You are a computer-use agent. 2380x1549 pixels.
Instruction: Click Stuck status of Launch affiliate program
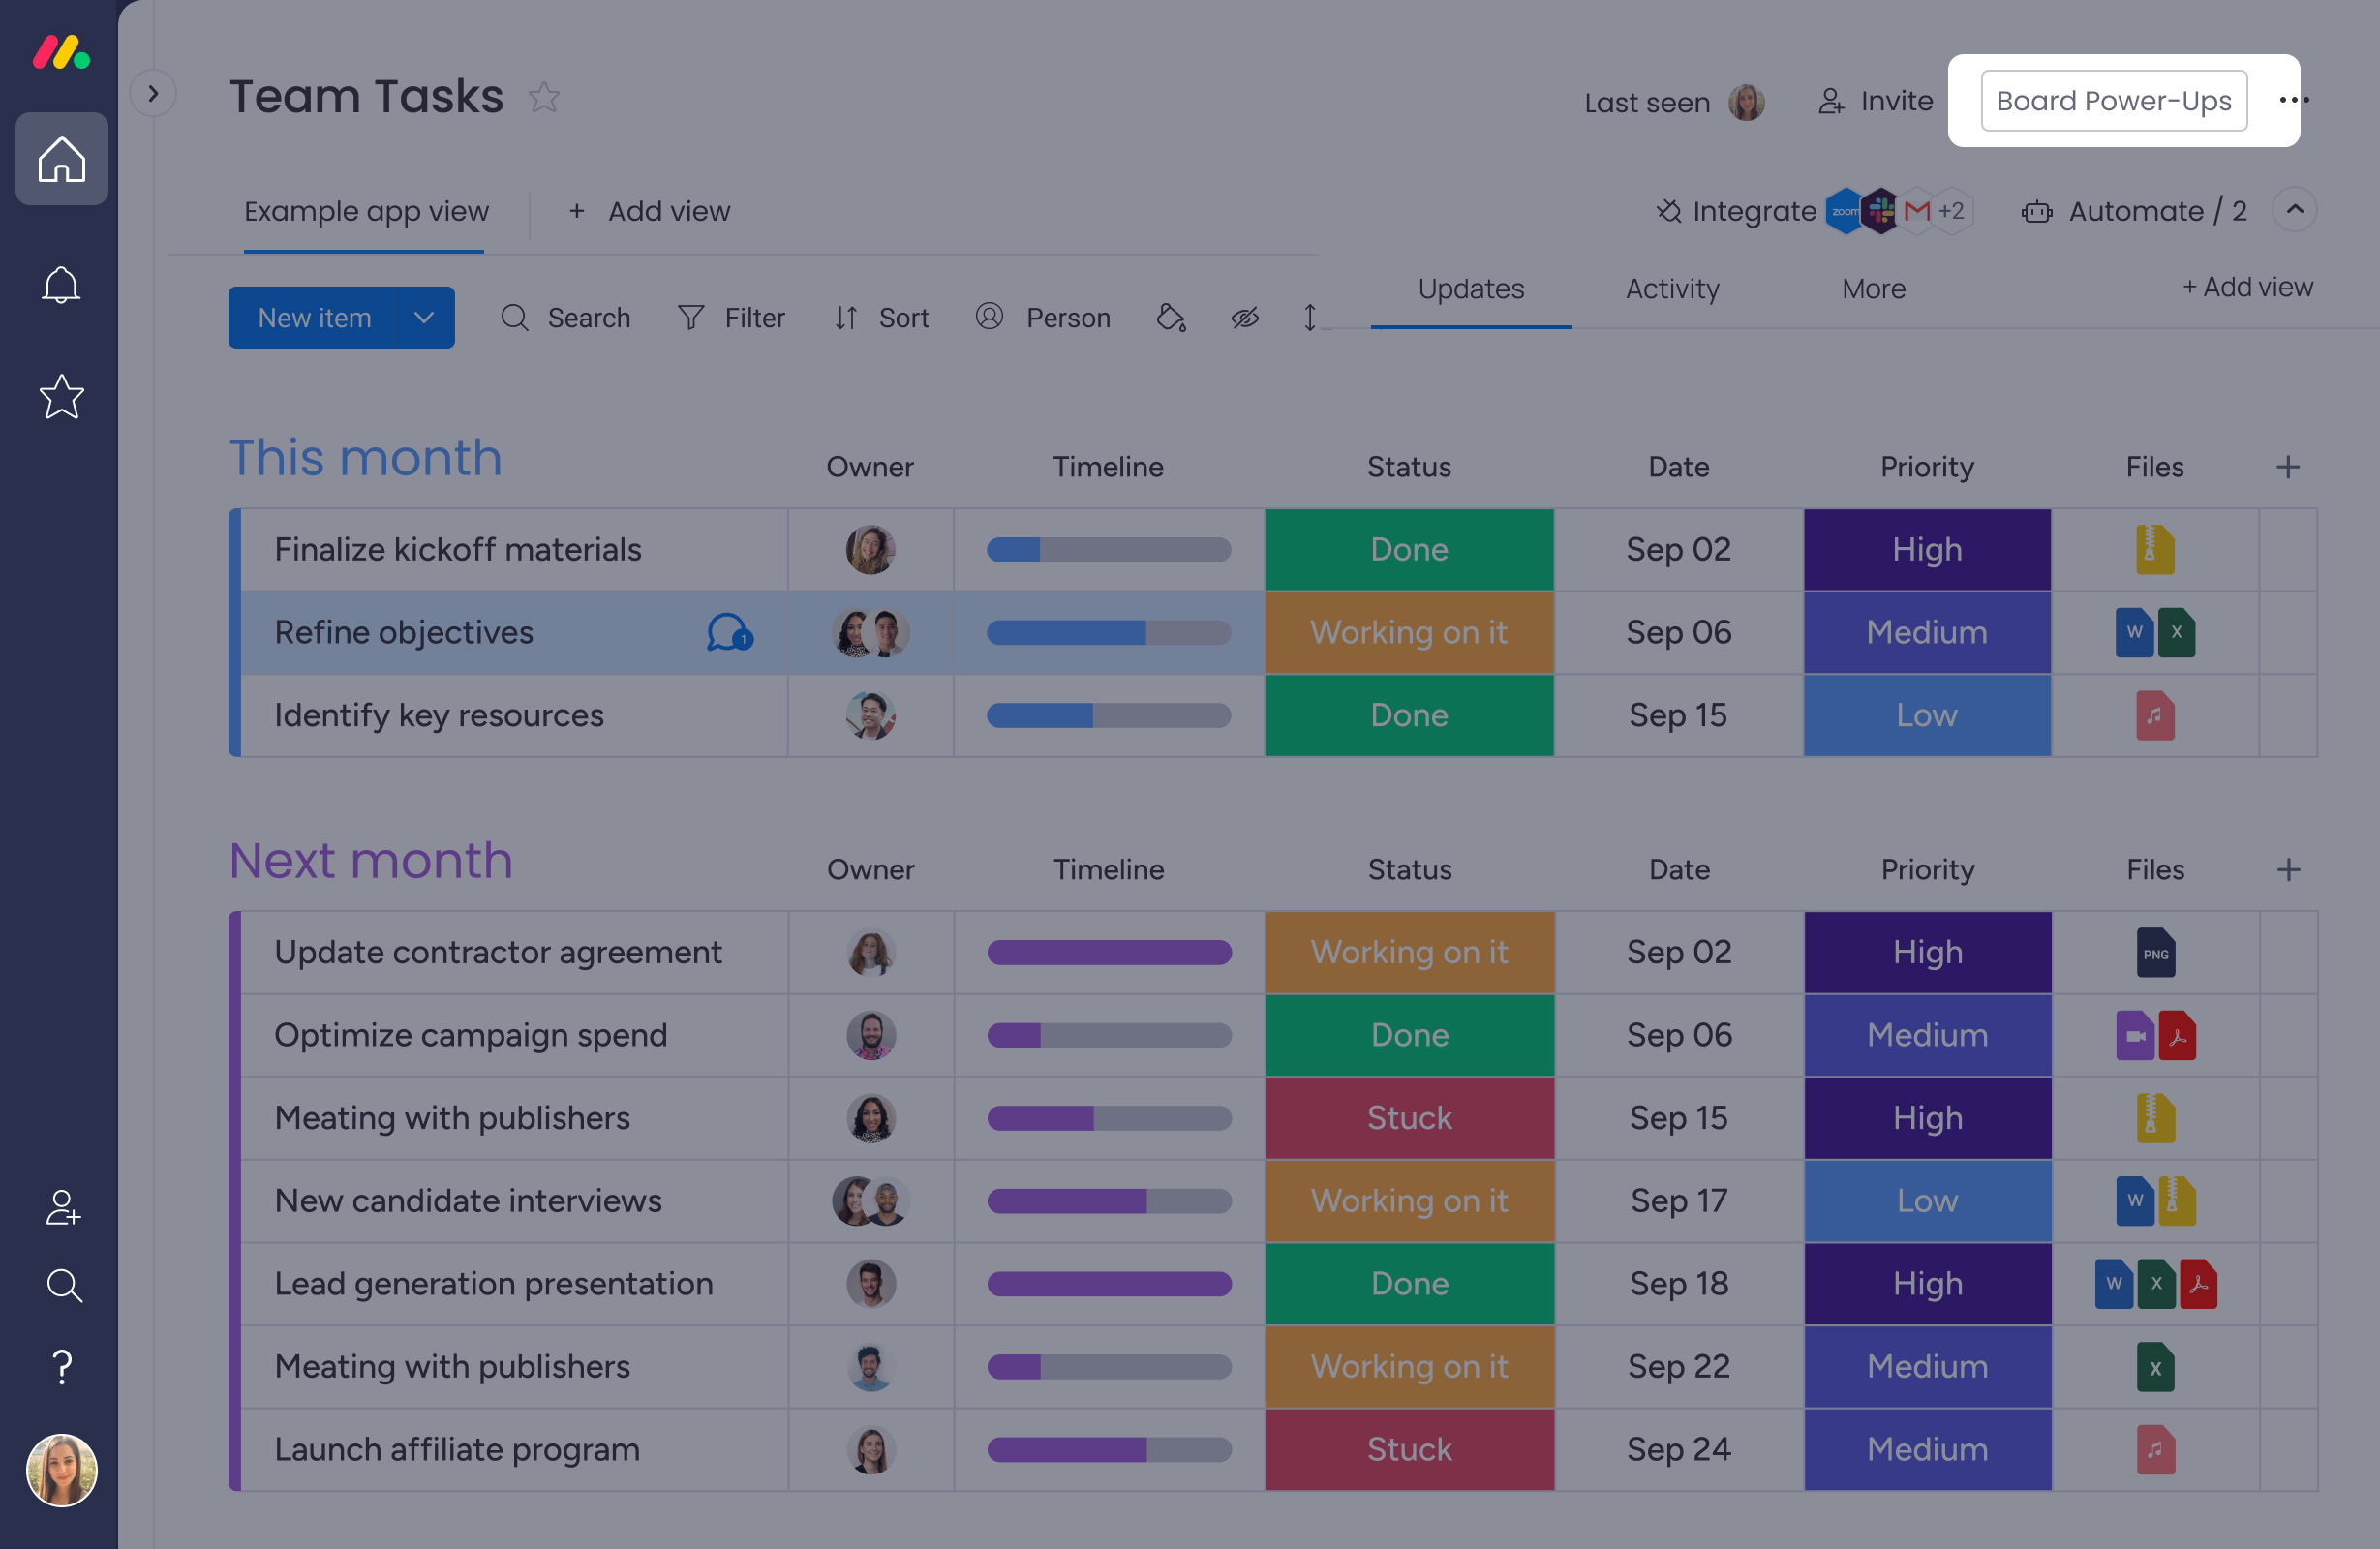[x=1409, y=1449]
